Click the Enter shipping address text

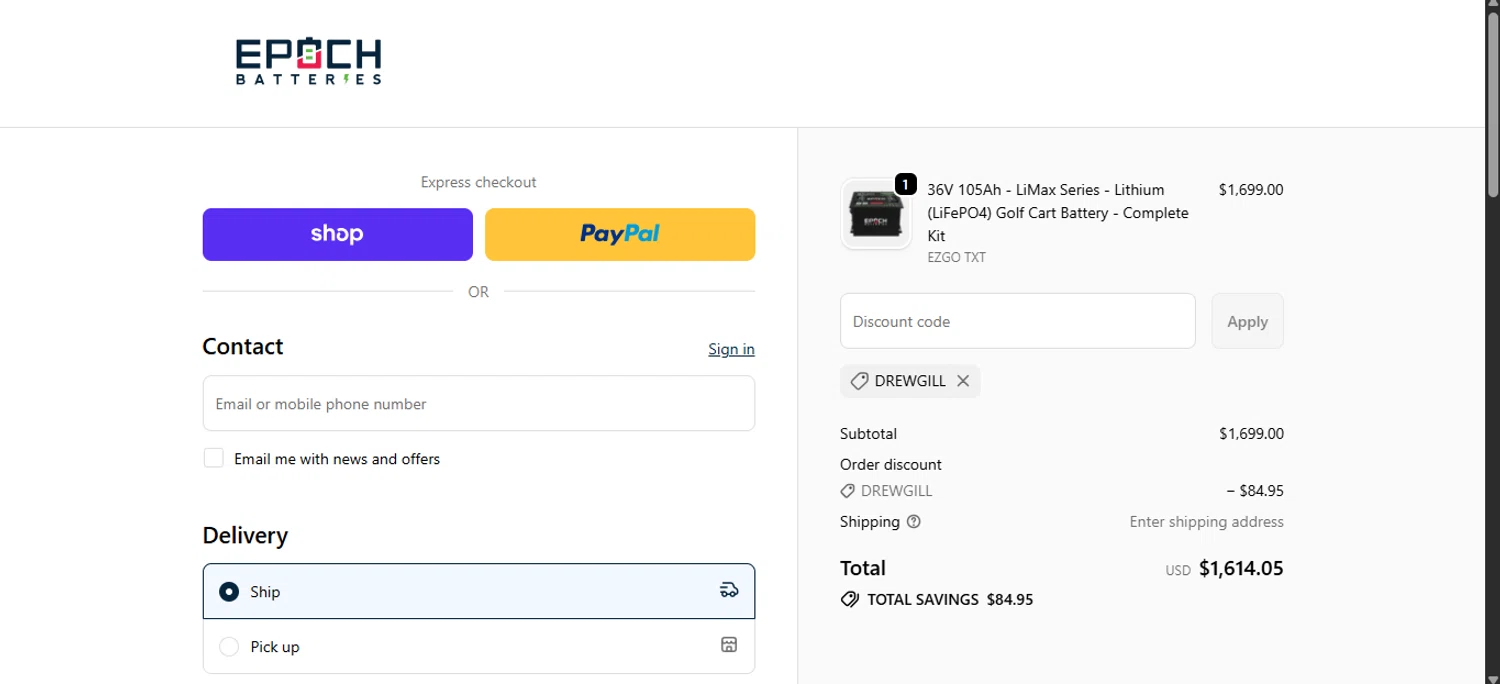[1206, 522]
